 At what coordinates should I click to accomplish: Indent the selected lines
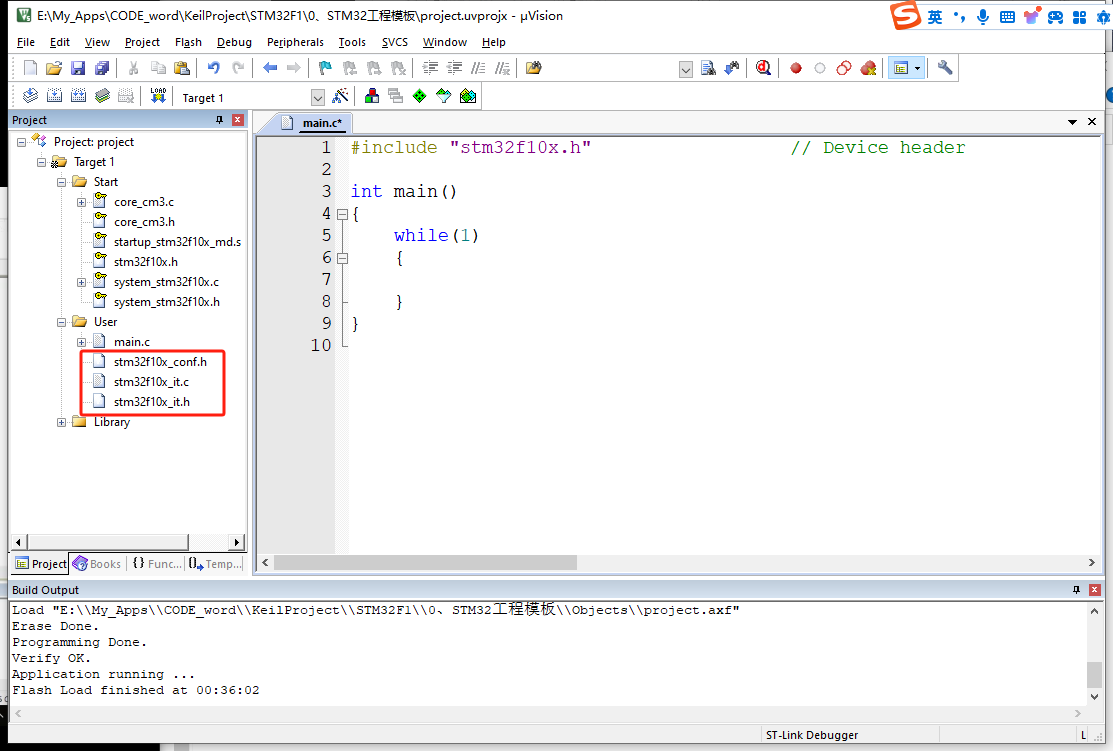pos(430,68)
